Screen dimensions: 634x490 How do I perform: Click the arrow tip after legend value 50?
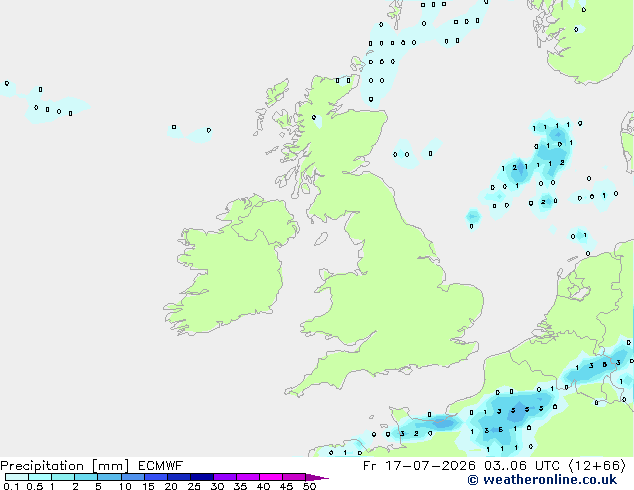[317, 477]
